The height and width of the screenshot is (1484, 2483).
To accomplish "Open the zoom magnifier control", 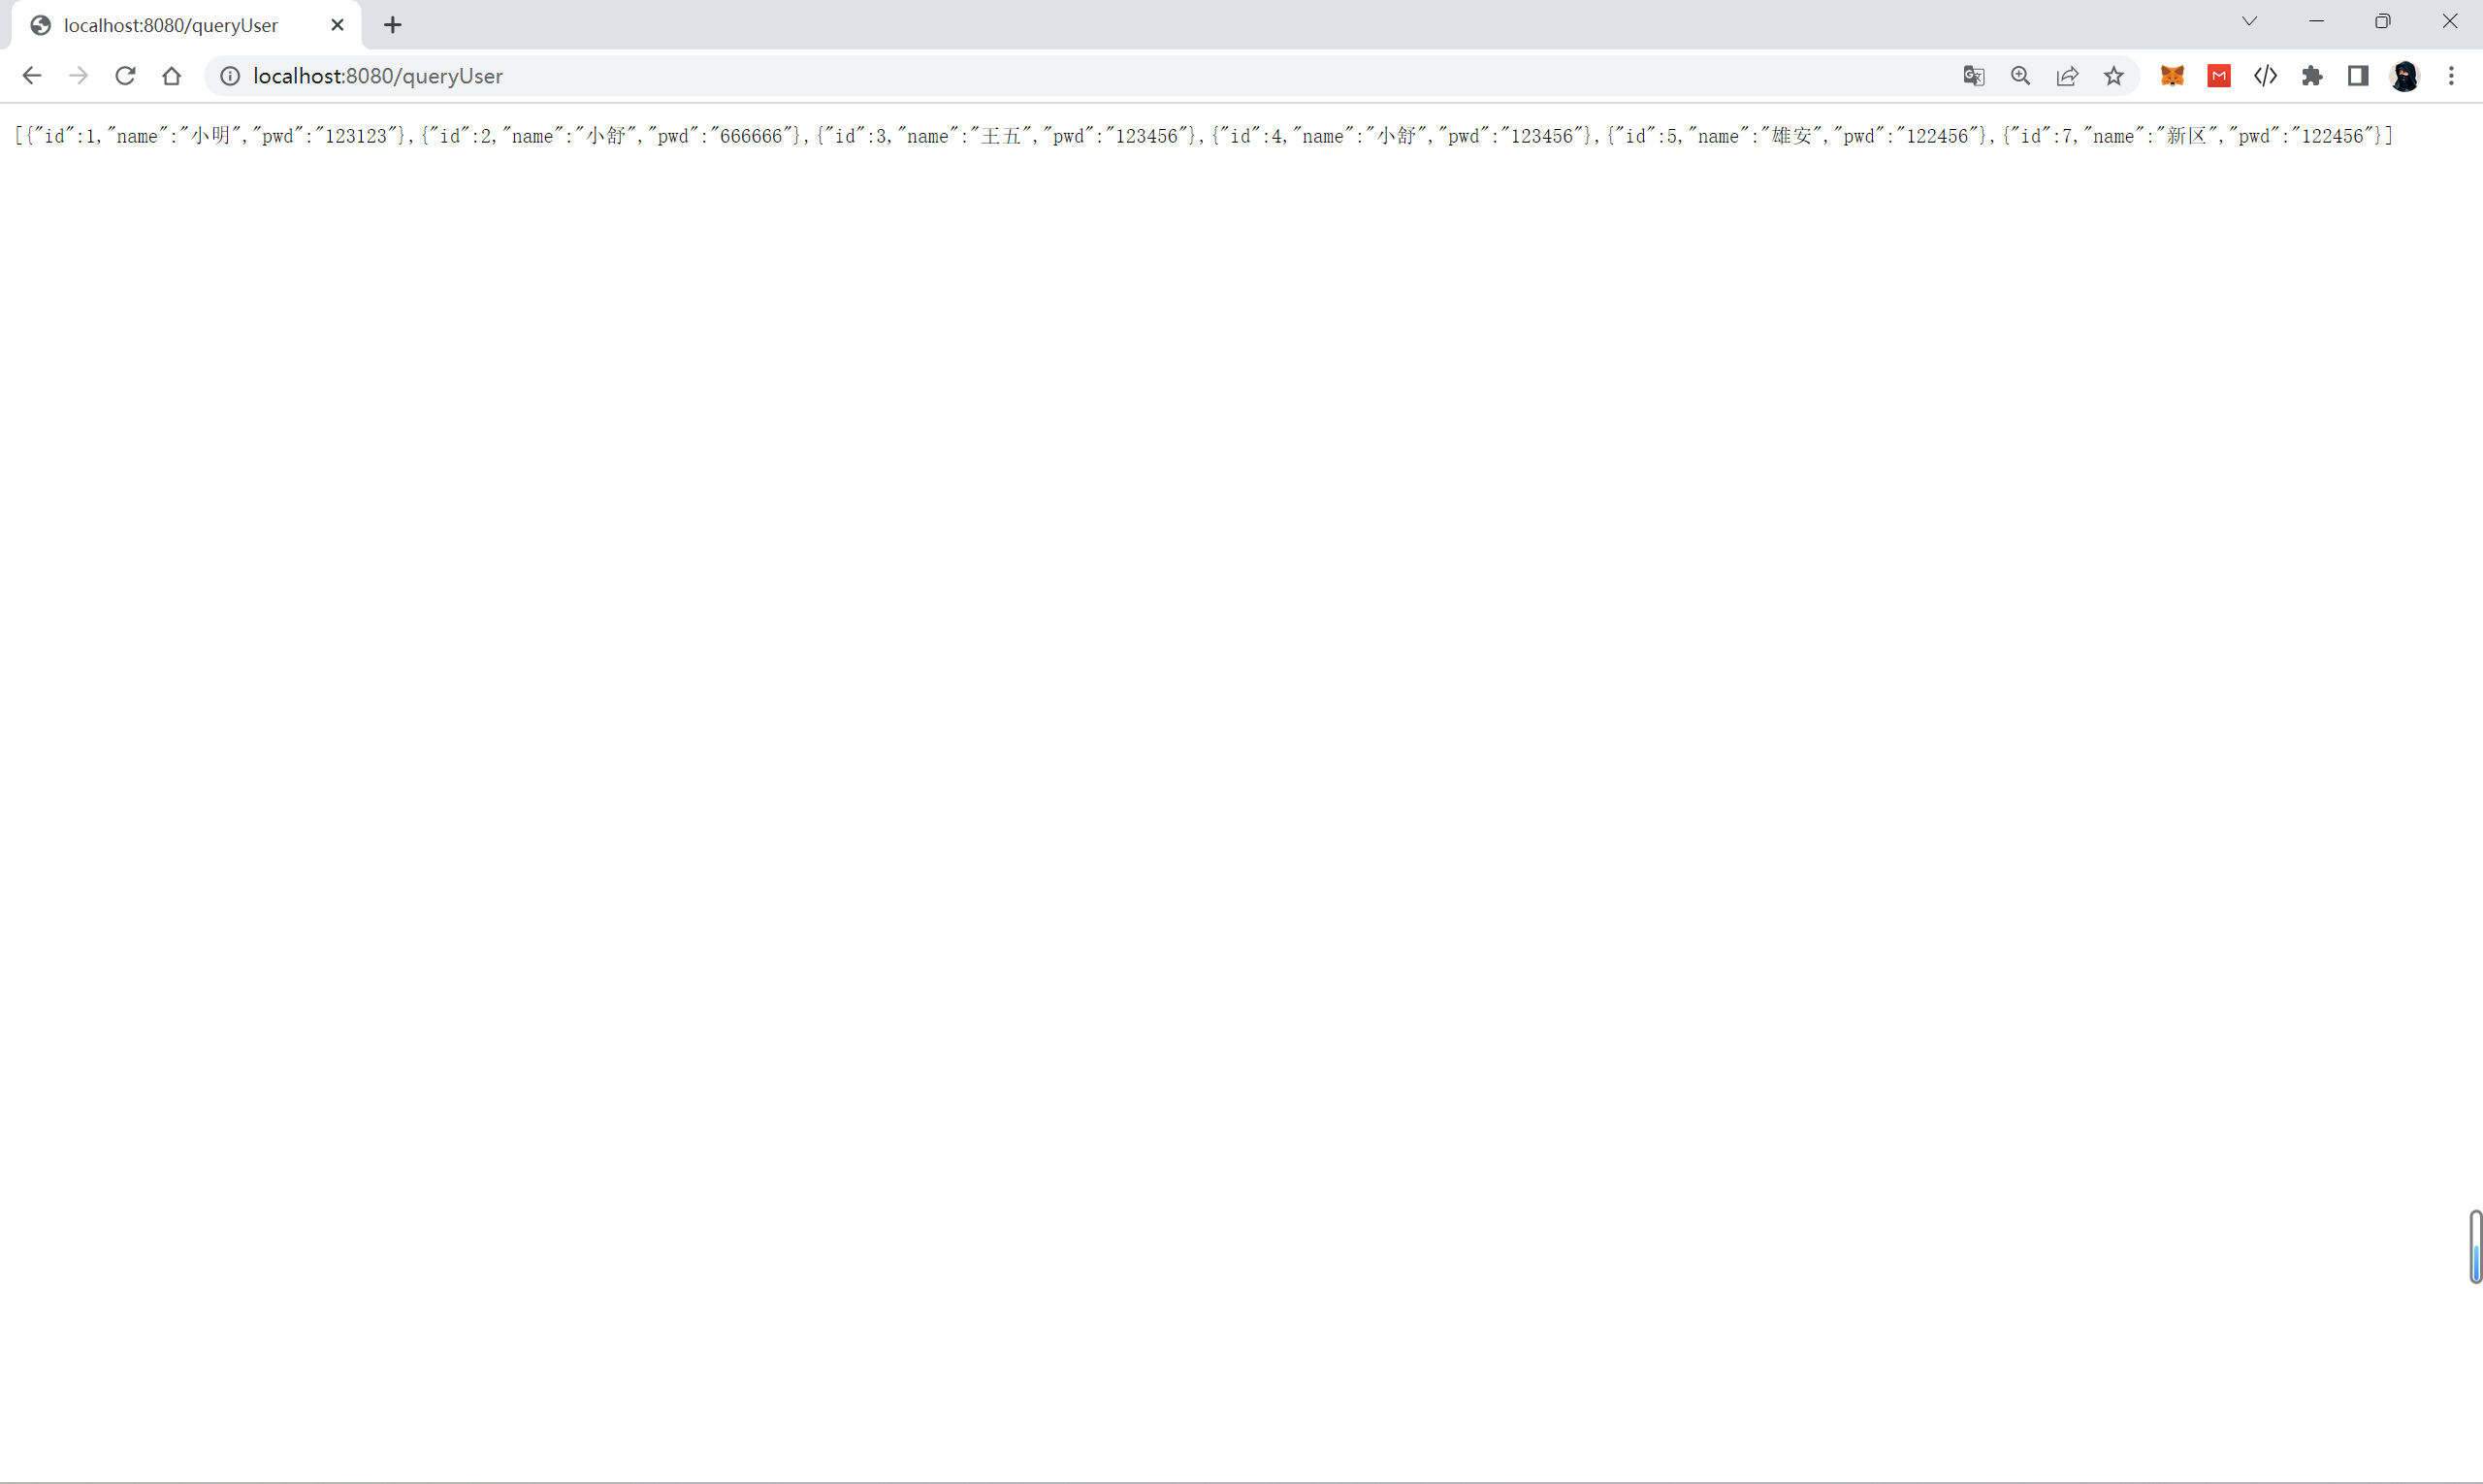I will [2020, 76].
